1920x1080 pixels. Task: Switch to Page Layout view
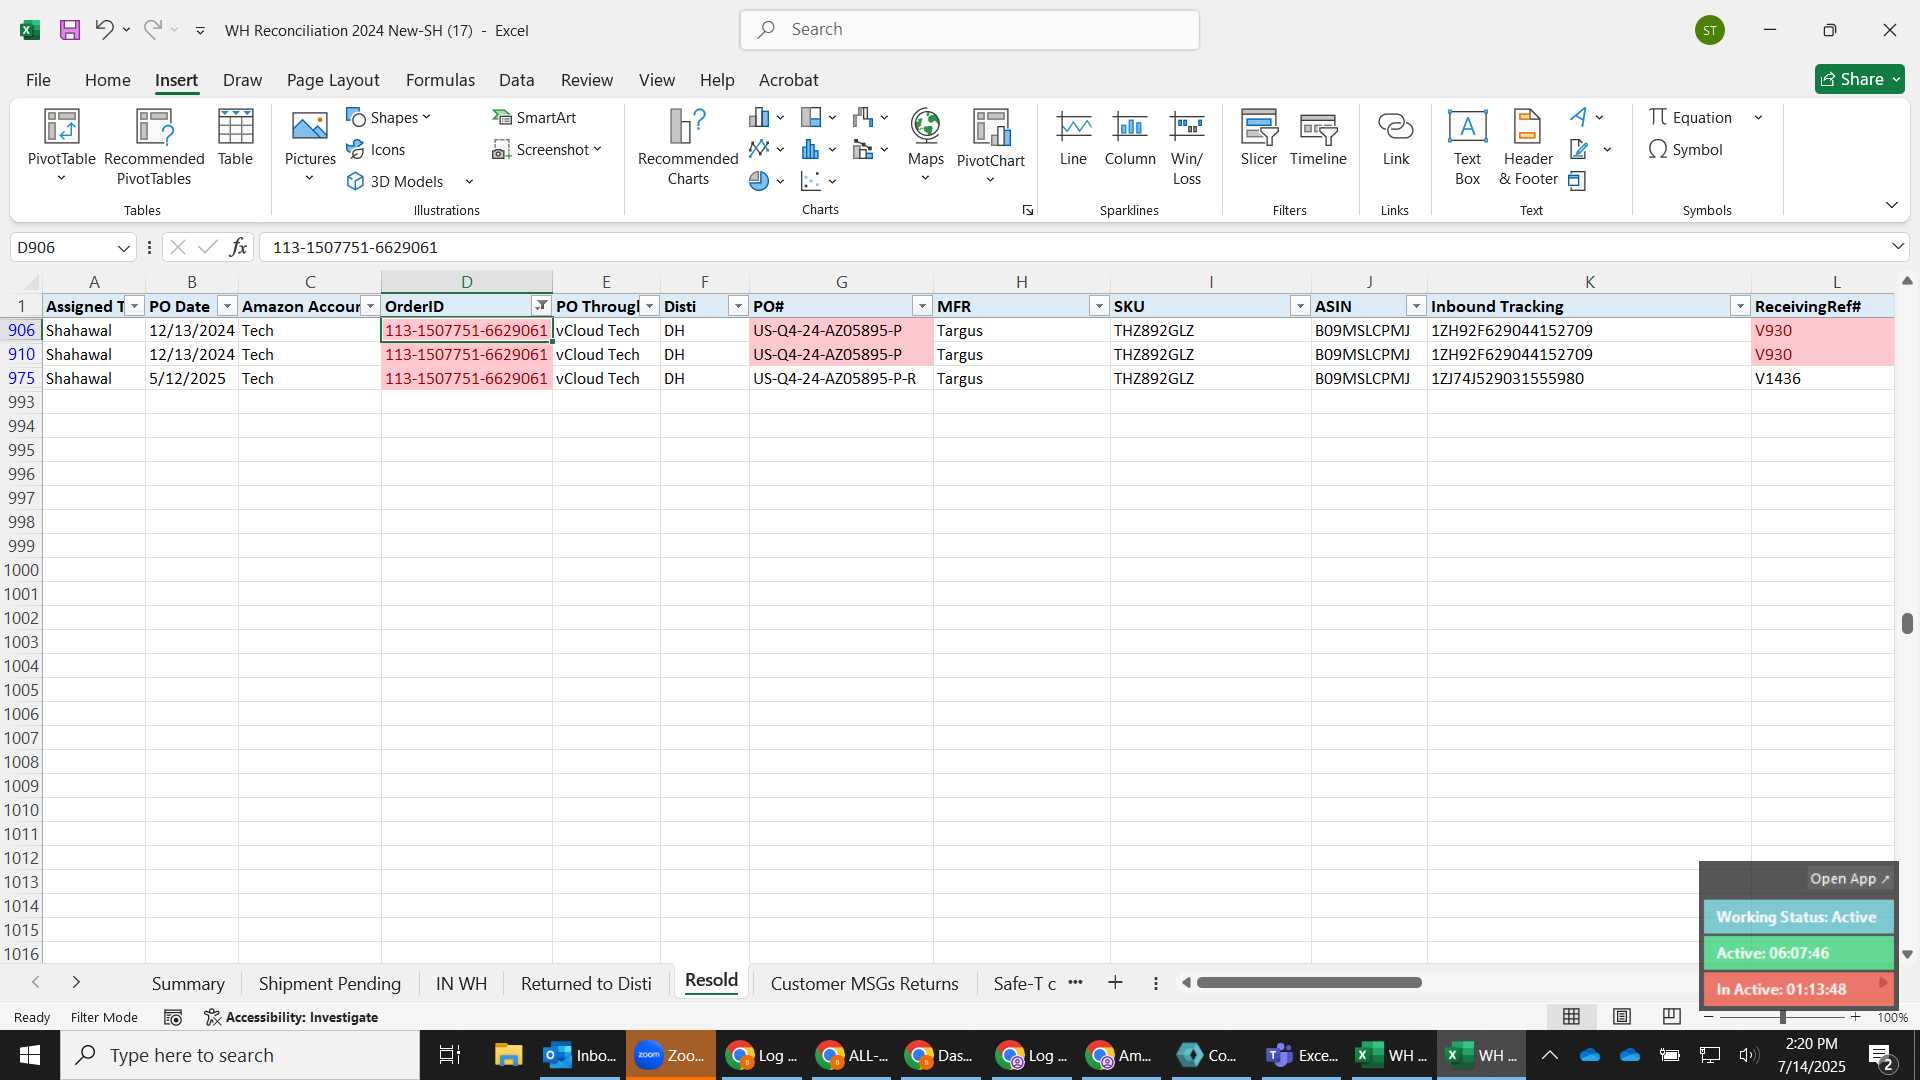pos(1622,1017)
